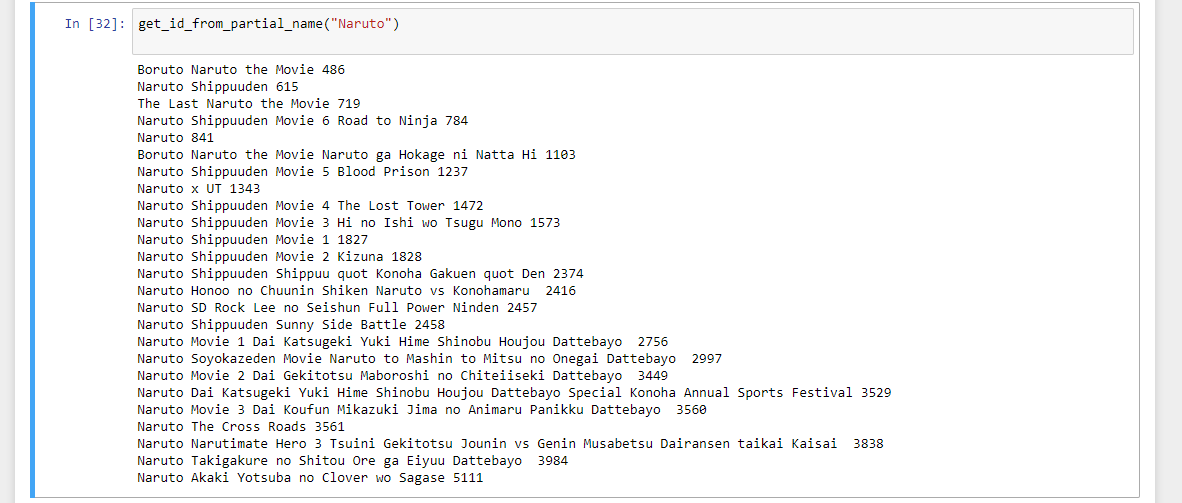This screenshot has width=1182, height=503.
Task: Click 'Naruto Takigakure no Shitou' line 3984
Action: point(353,460)
